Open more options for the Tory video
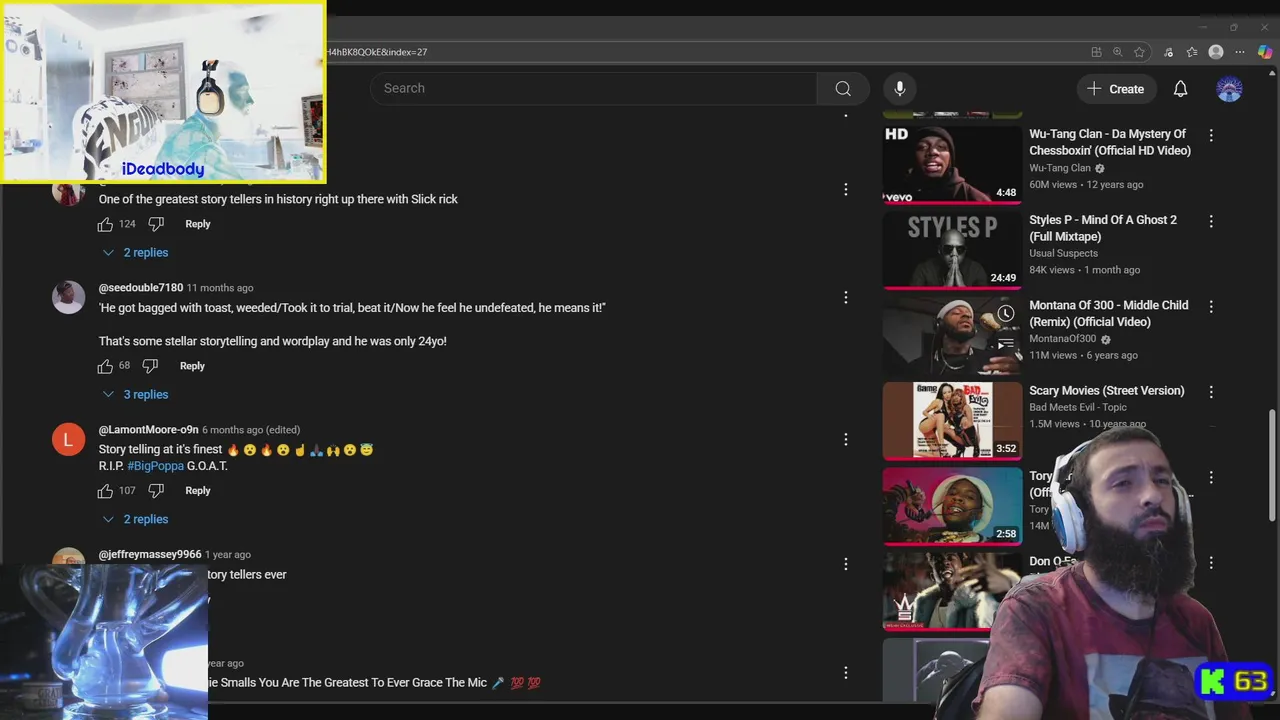This screenshot has width=1280, height=720. (1211, 477)
